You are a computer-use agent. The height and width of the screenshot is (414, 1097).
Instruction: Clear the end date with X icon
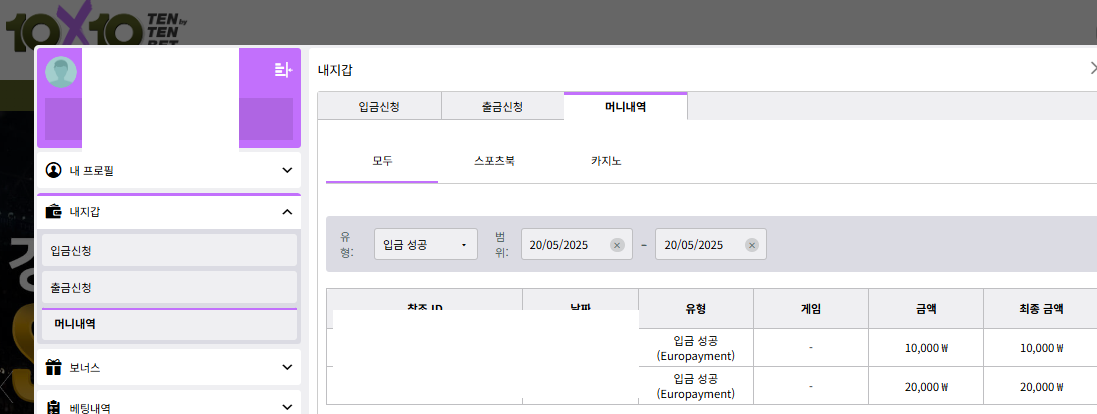coord(751,245)
